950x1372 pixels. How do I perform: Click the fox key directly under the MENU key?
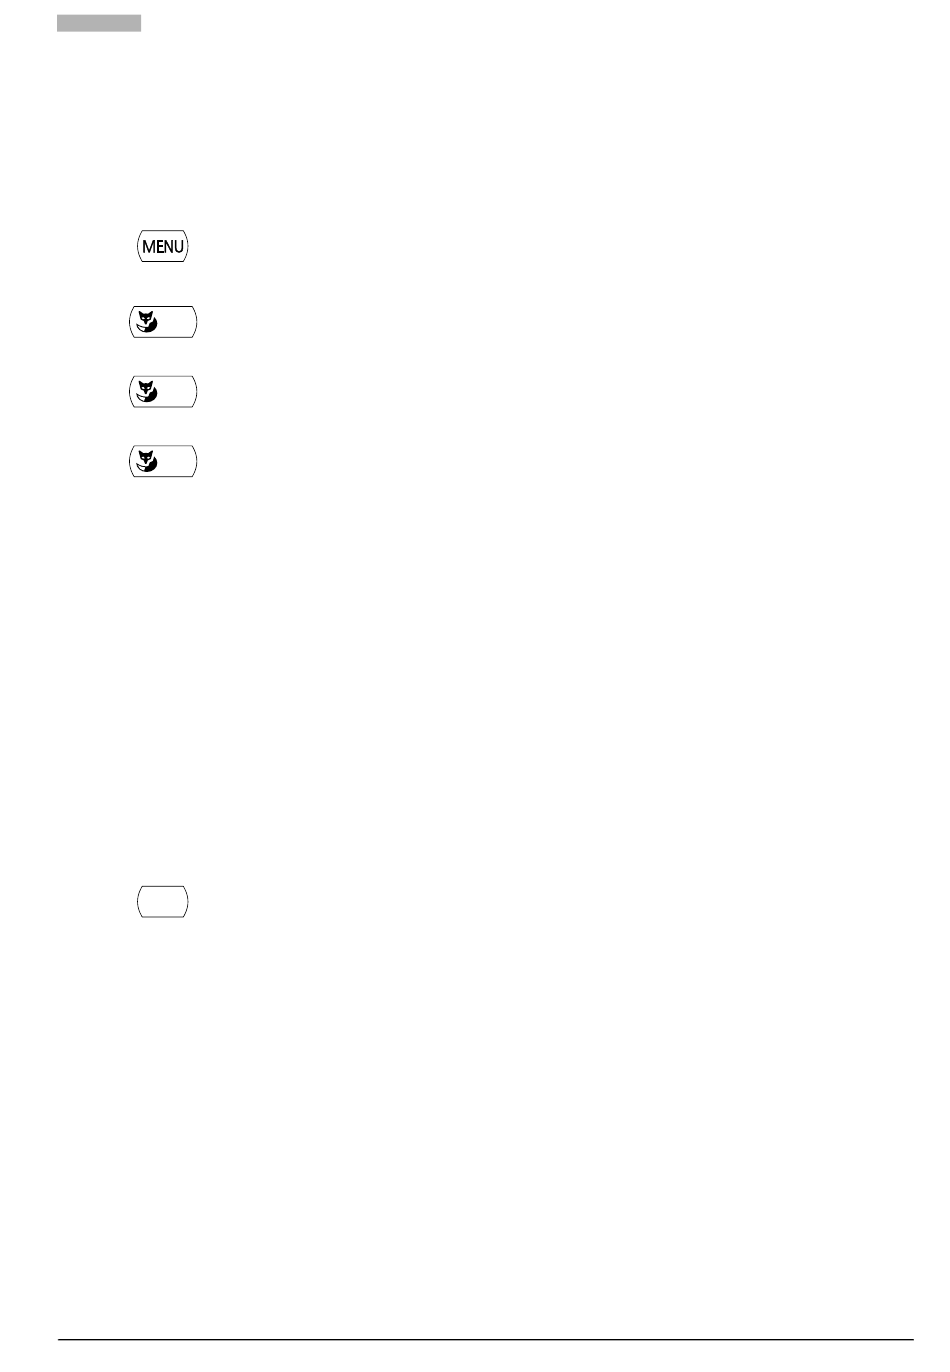tap(163, 322)
